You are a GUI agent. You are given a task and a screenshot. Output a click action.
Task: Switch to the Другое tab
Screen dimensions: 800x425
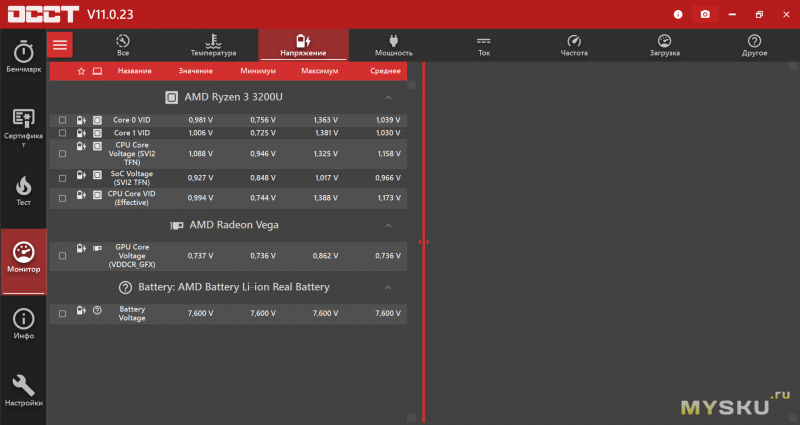[x=755, y=45]
